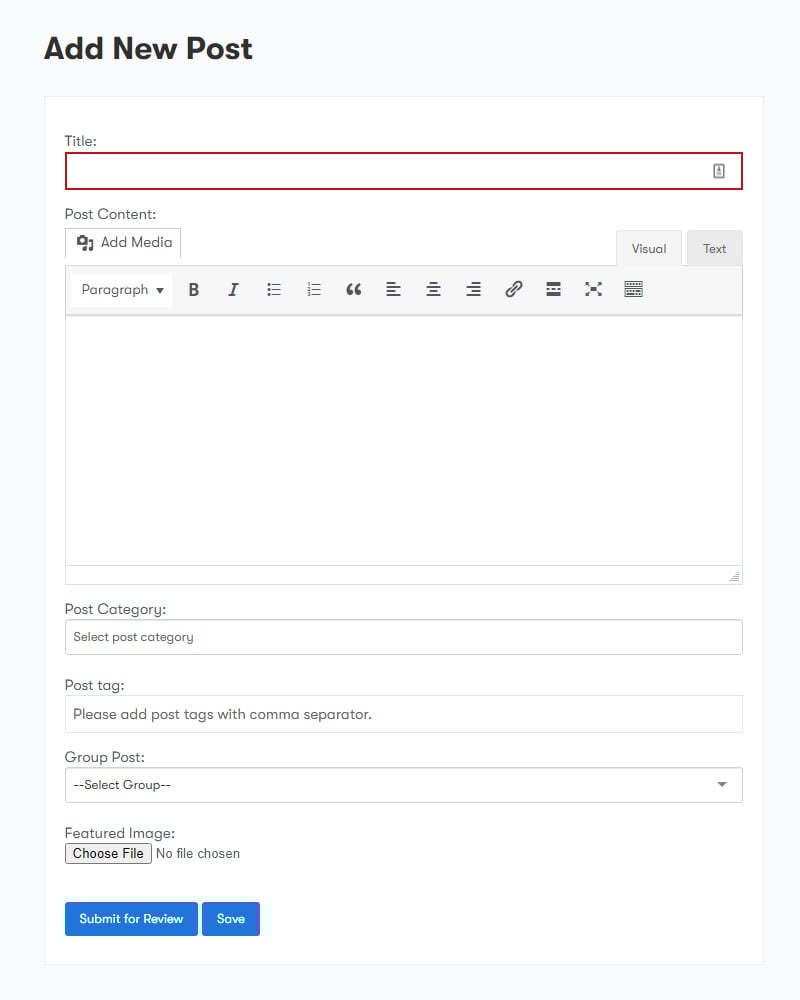Insert a blockquote
Viewport: 800px width, 1000px height.
(354, 289)
